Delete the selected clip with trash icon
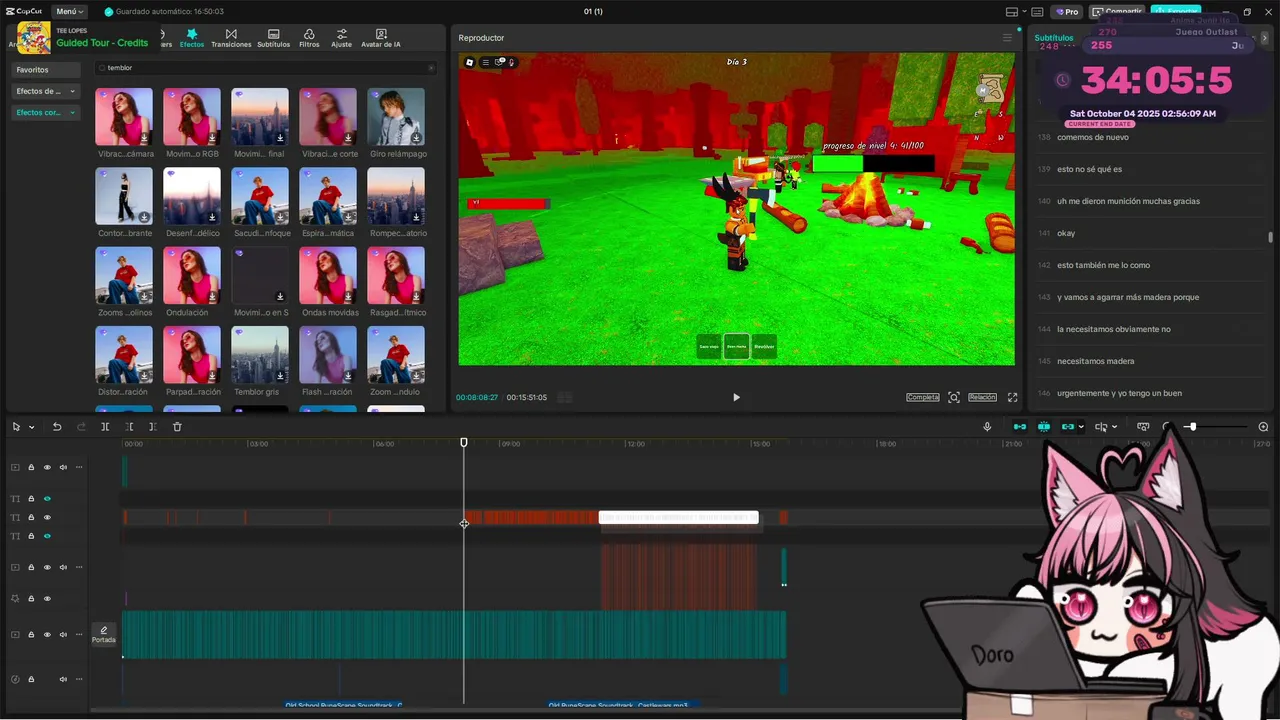The width and height of the screenshot is (1280, 720). (177, 427)
